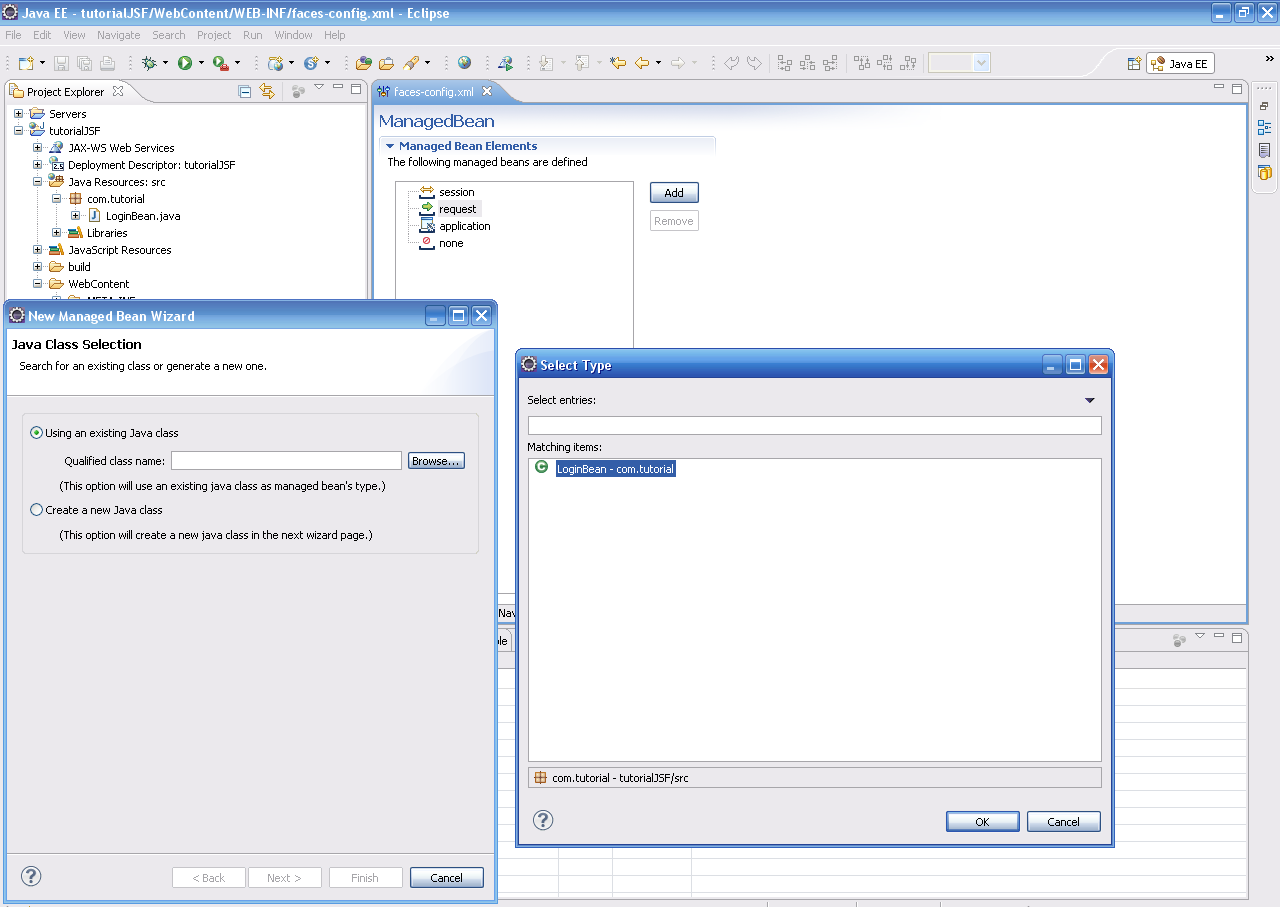Click the Browse... button in wizard
The width and height of the screenshot is (1280, 907).
point(436,461)
